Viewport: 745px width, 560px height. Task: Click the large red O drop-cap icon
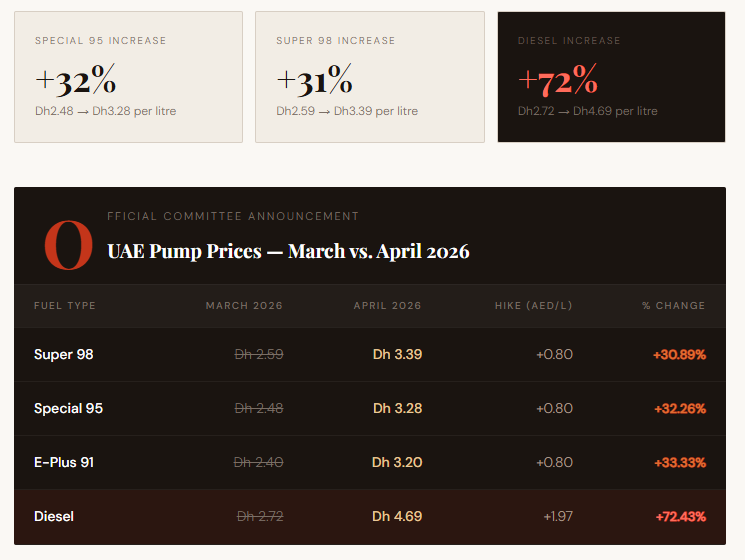pyautogui.click(x=68, y=246)
